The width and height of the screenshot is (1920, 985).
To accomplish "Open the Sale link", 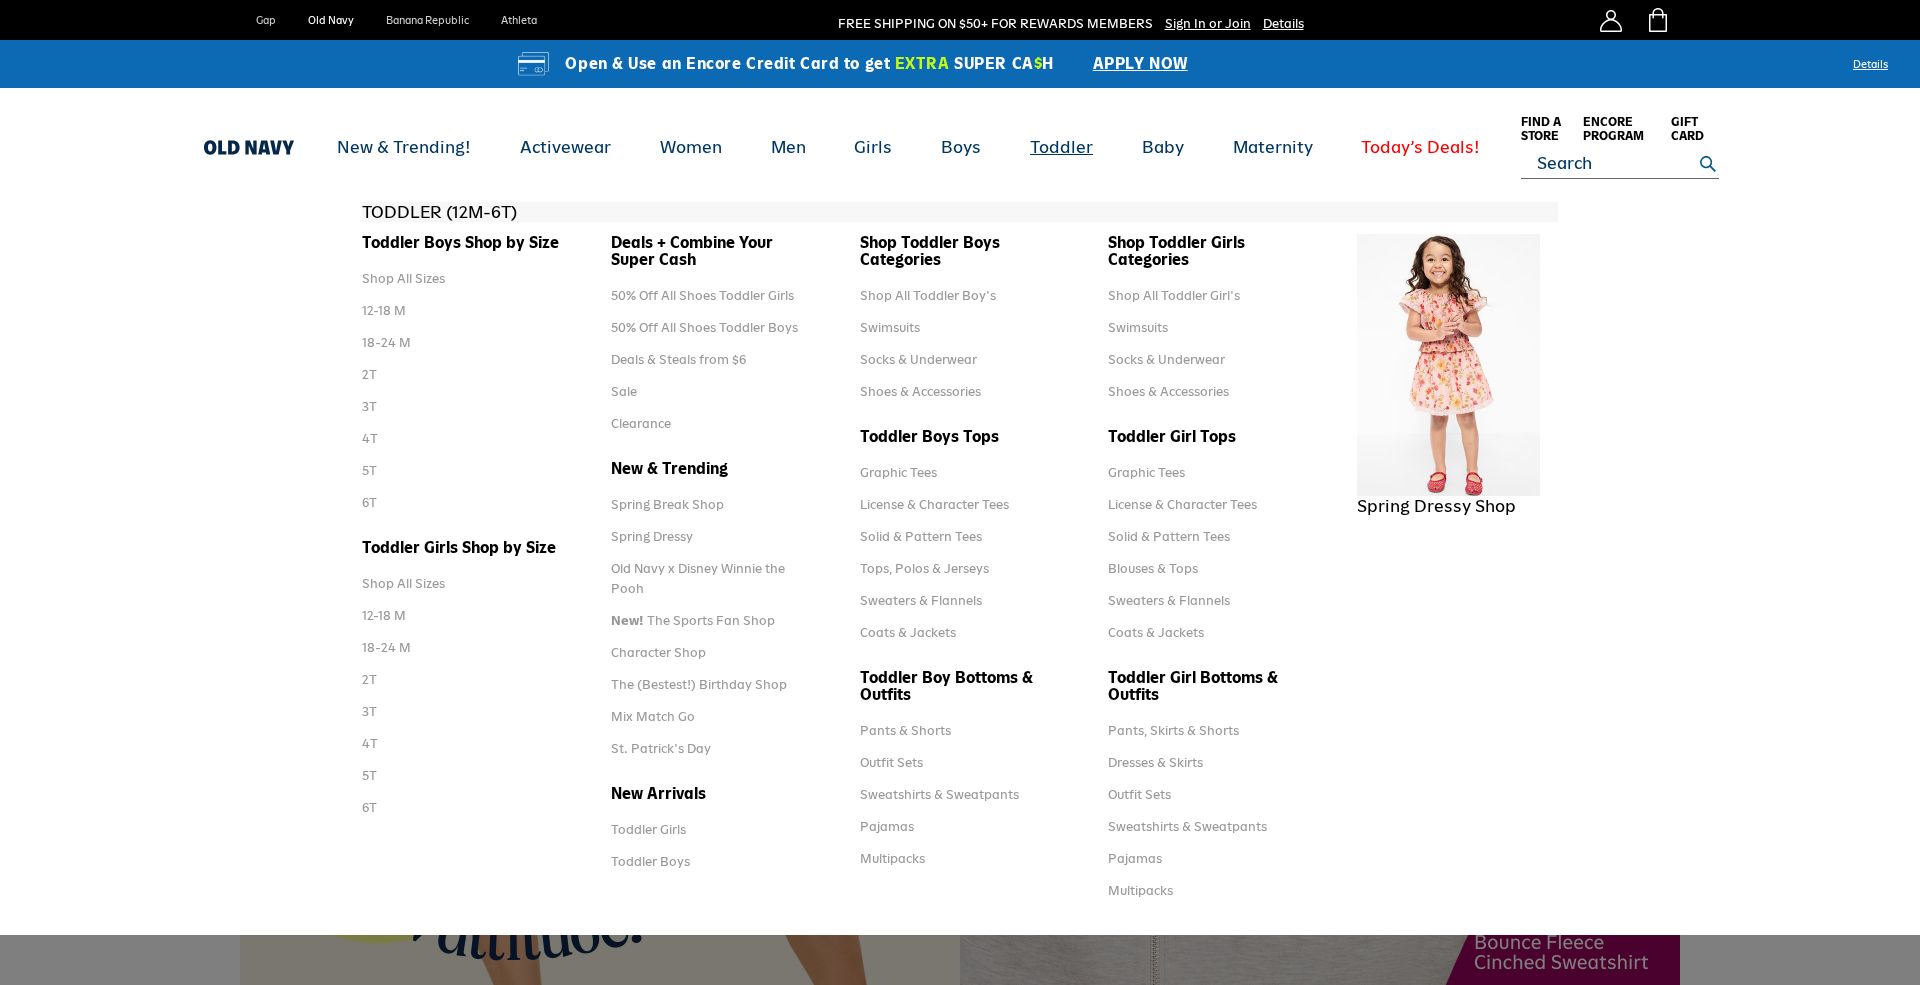I will coord(623,391).
